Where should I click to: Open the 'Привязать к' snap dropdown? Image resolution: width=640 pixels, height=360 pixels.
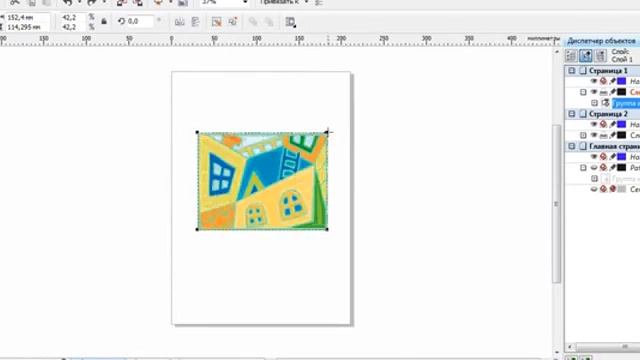[x=307, y=2]
